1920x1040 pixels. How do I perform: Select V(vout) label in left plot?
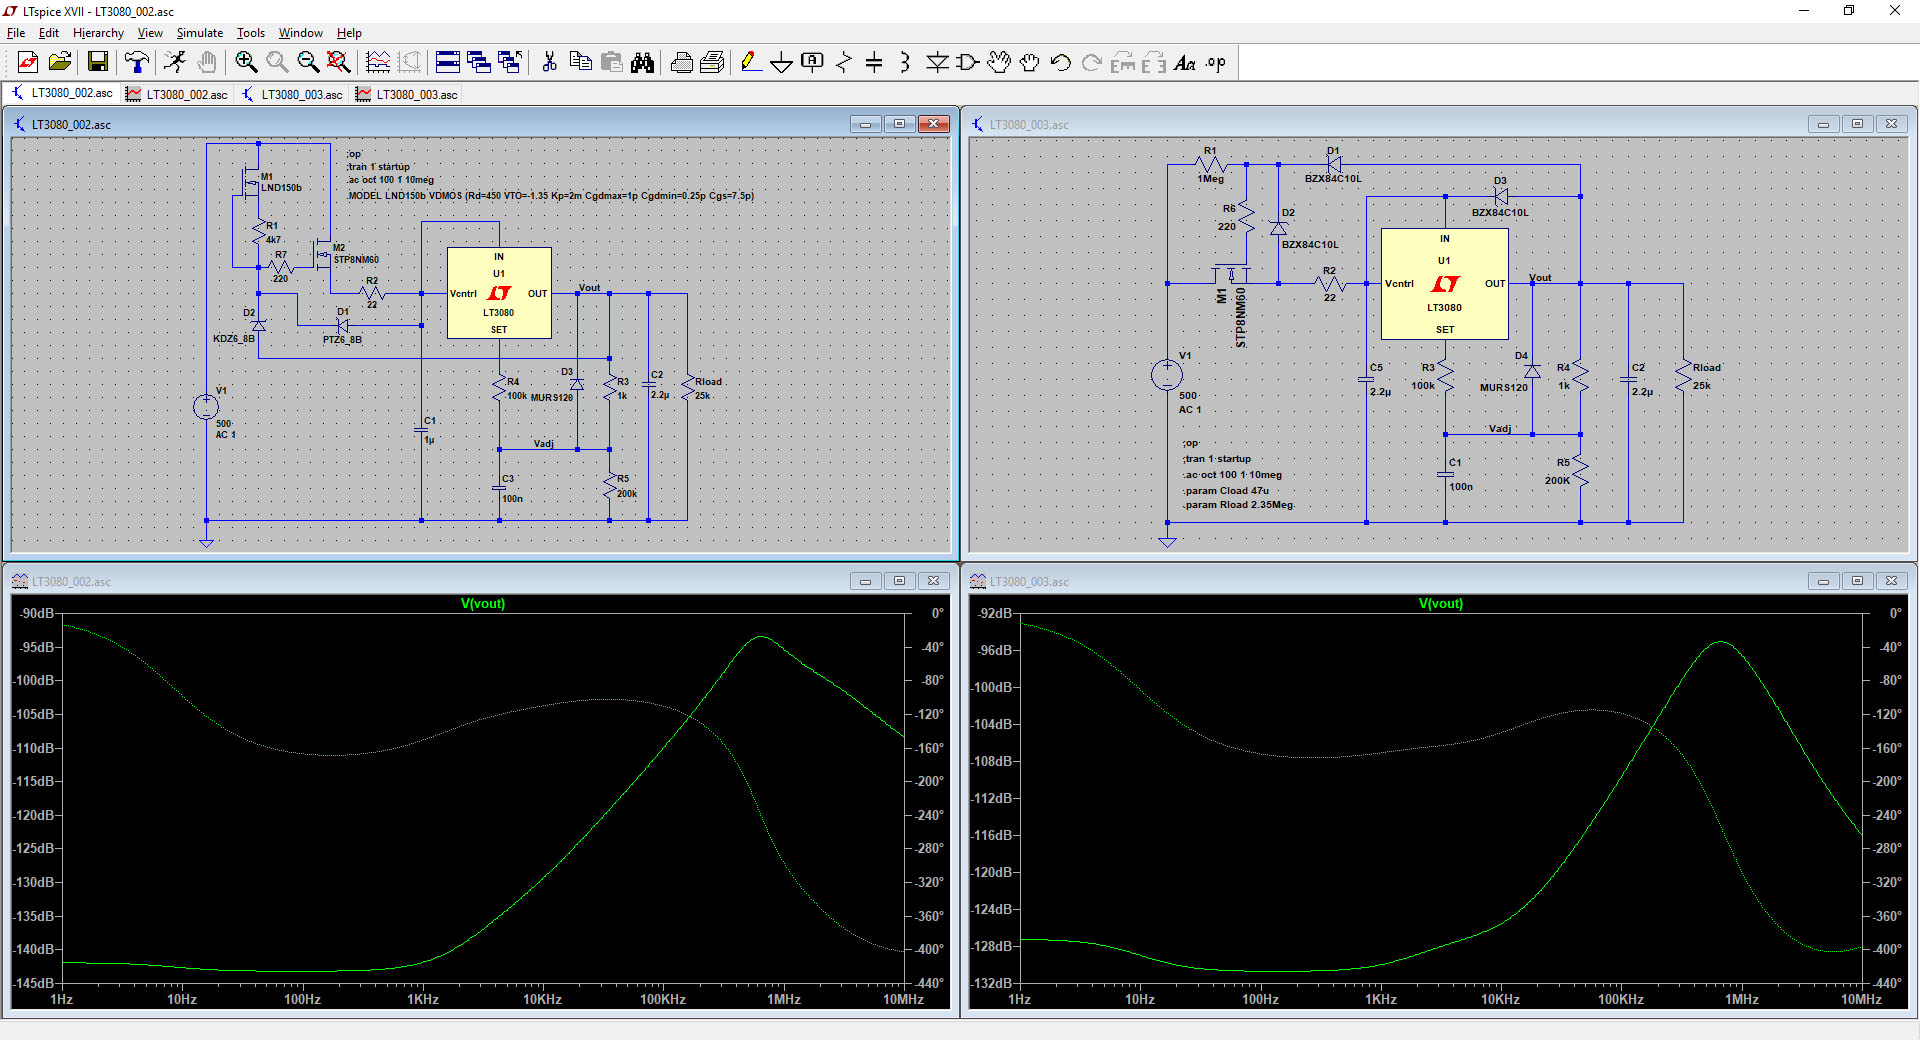pyautogui.click(x=483, y=603)
